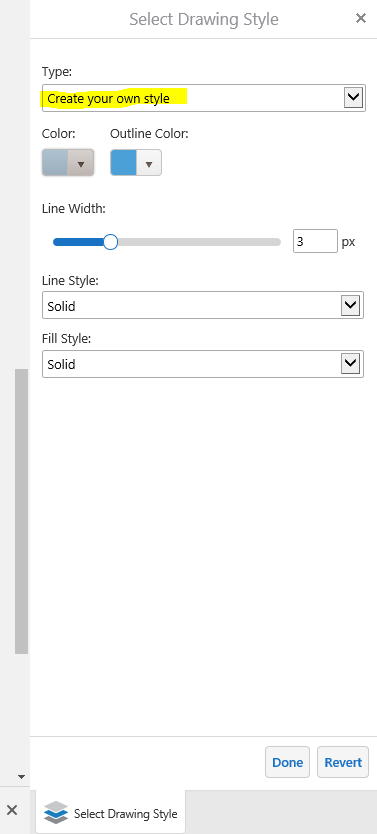377x834 pixels.
Task: Click the Line Width px input field
Action: coord(315,241)
